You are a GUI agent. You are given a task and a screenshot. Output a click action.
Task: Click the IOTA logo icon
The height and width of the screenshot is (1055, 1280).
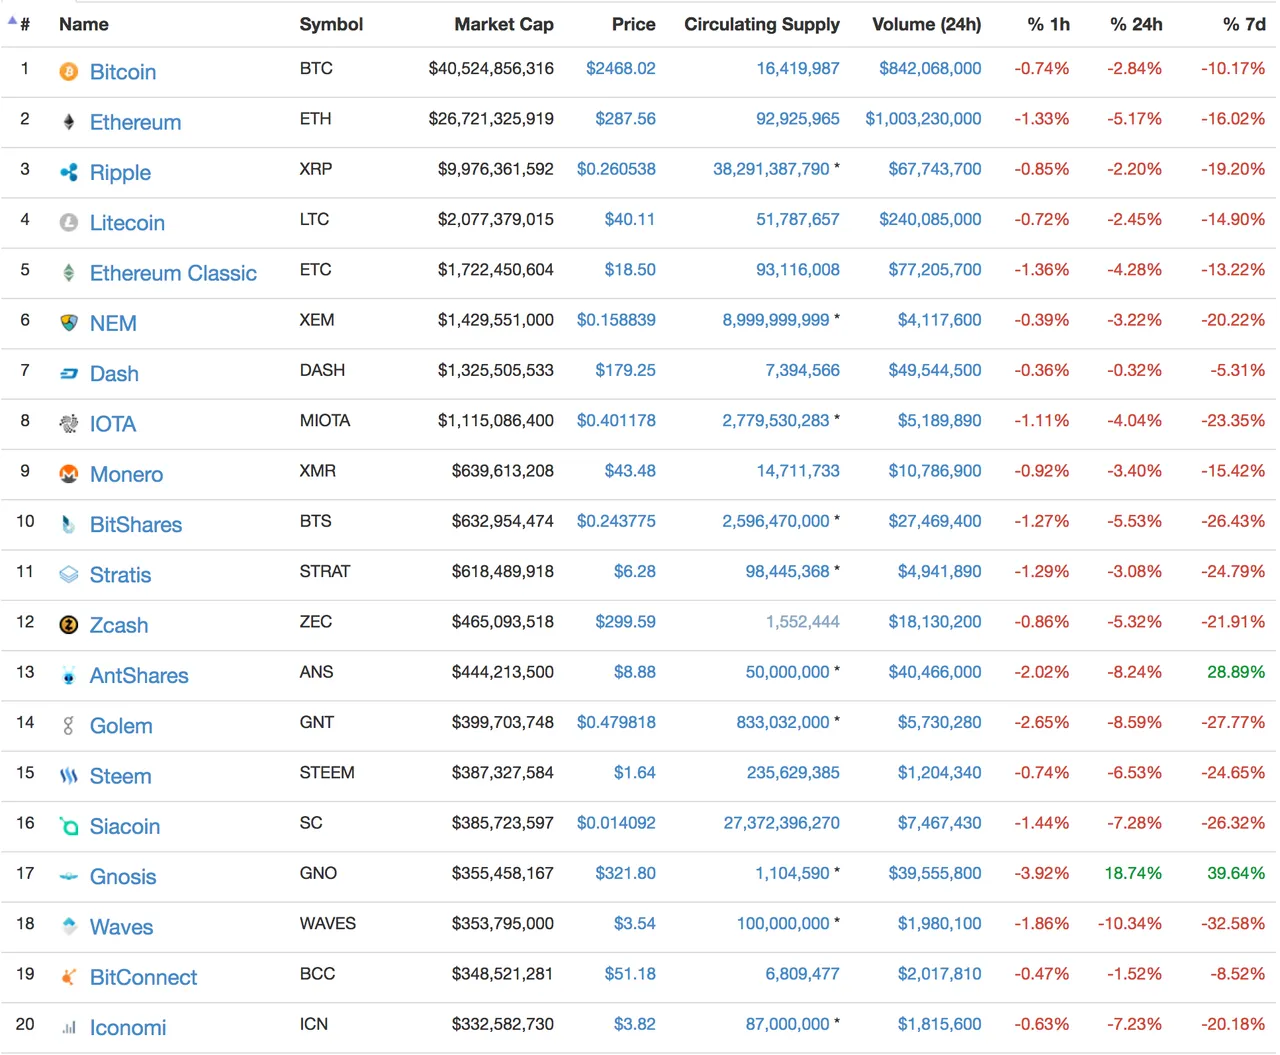coord(69,424)
